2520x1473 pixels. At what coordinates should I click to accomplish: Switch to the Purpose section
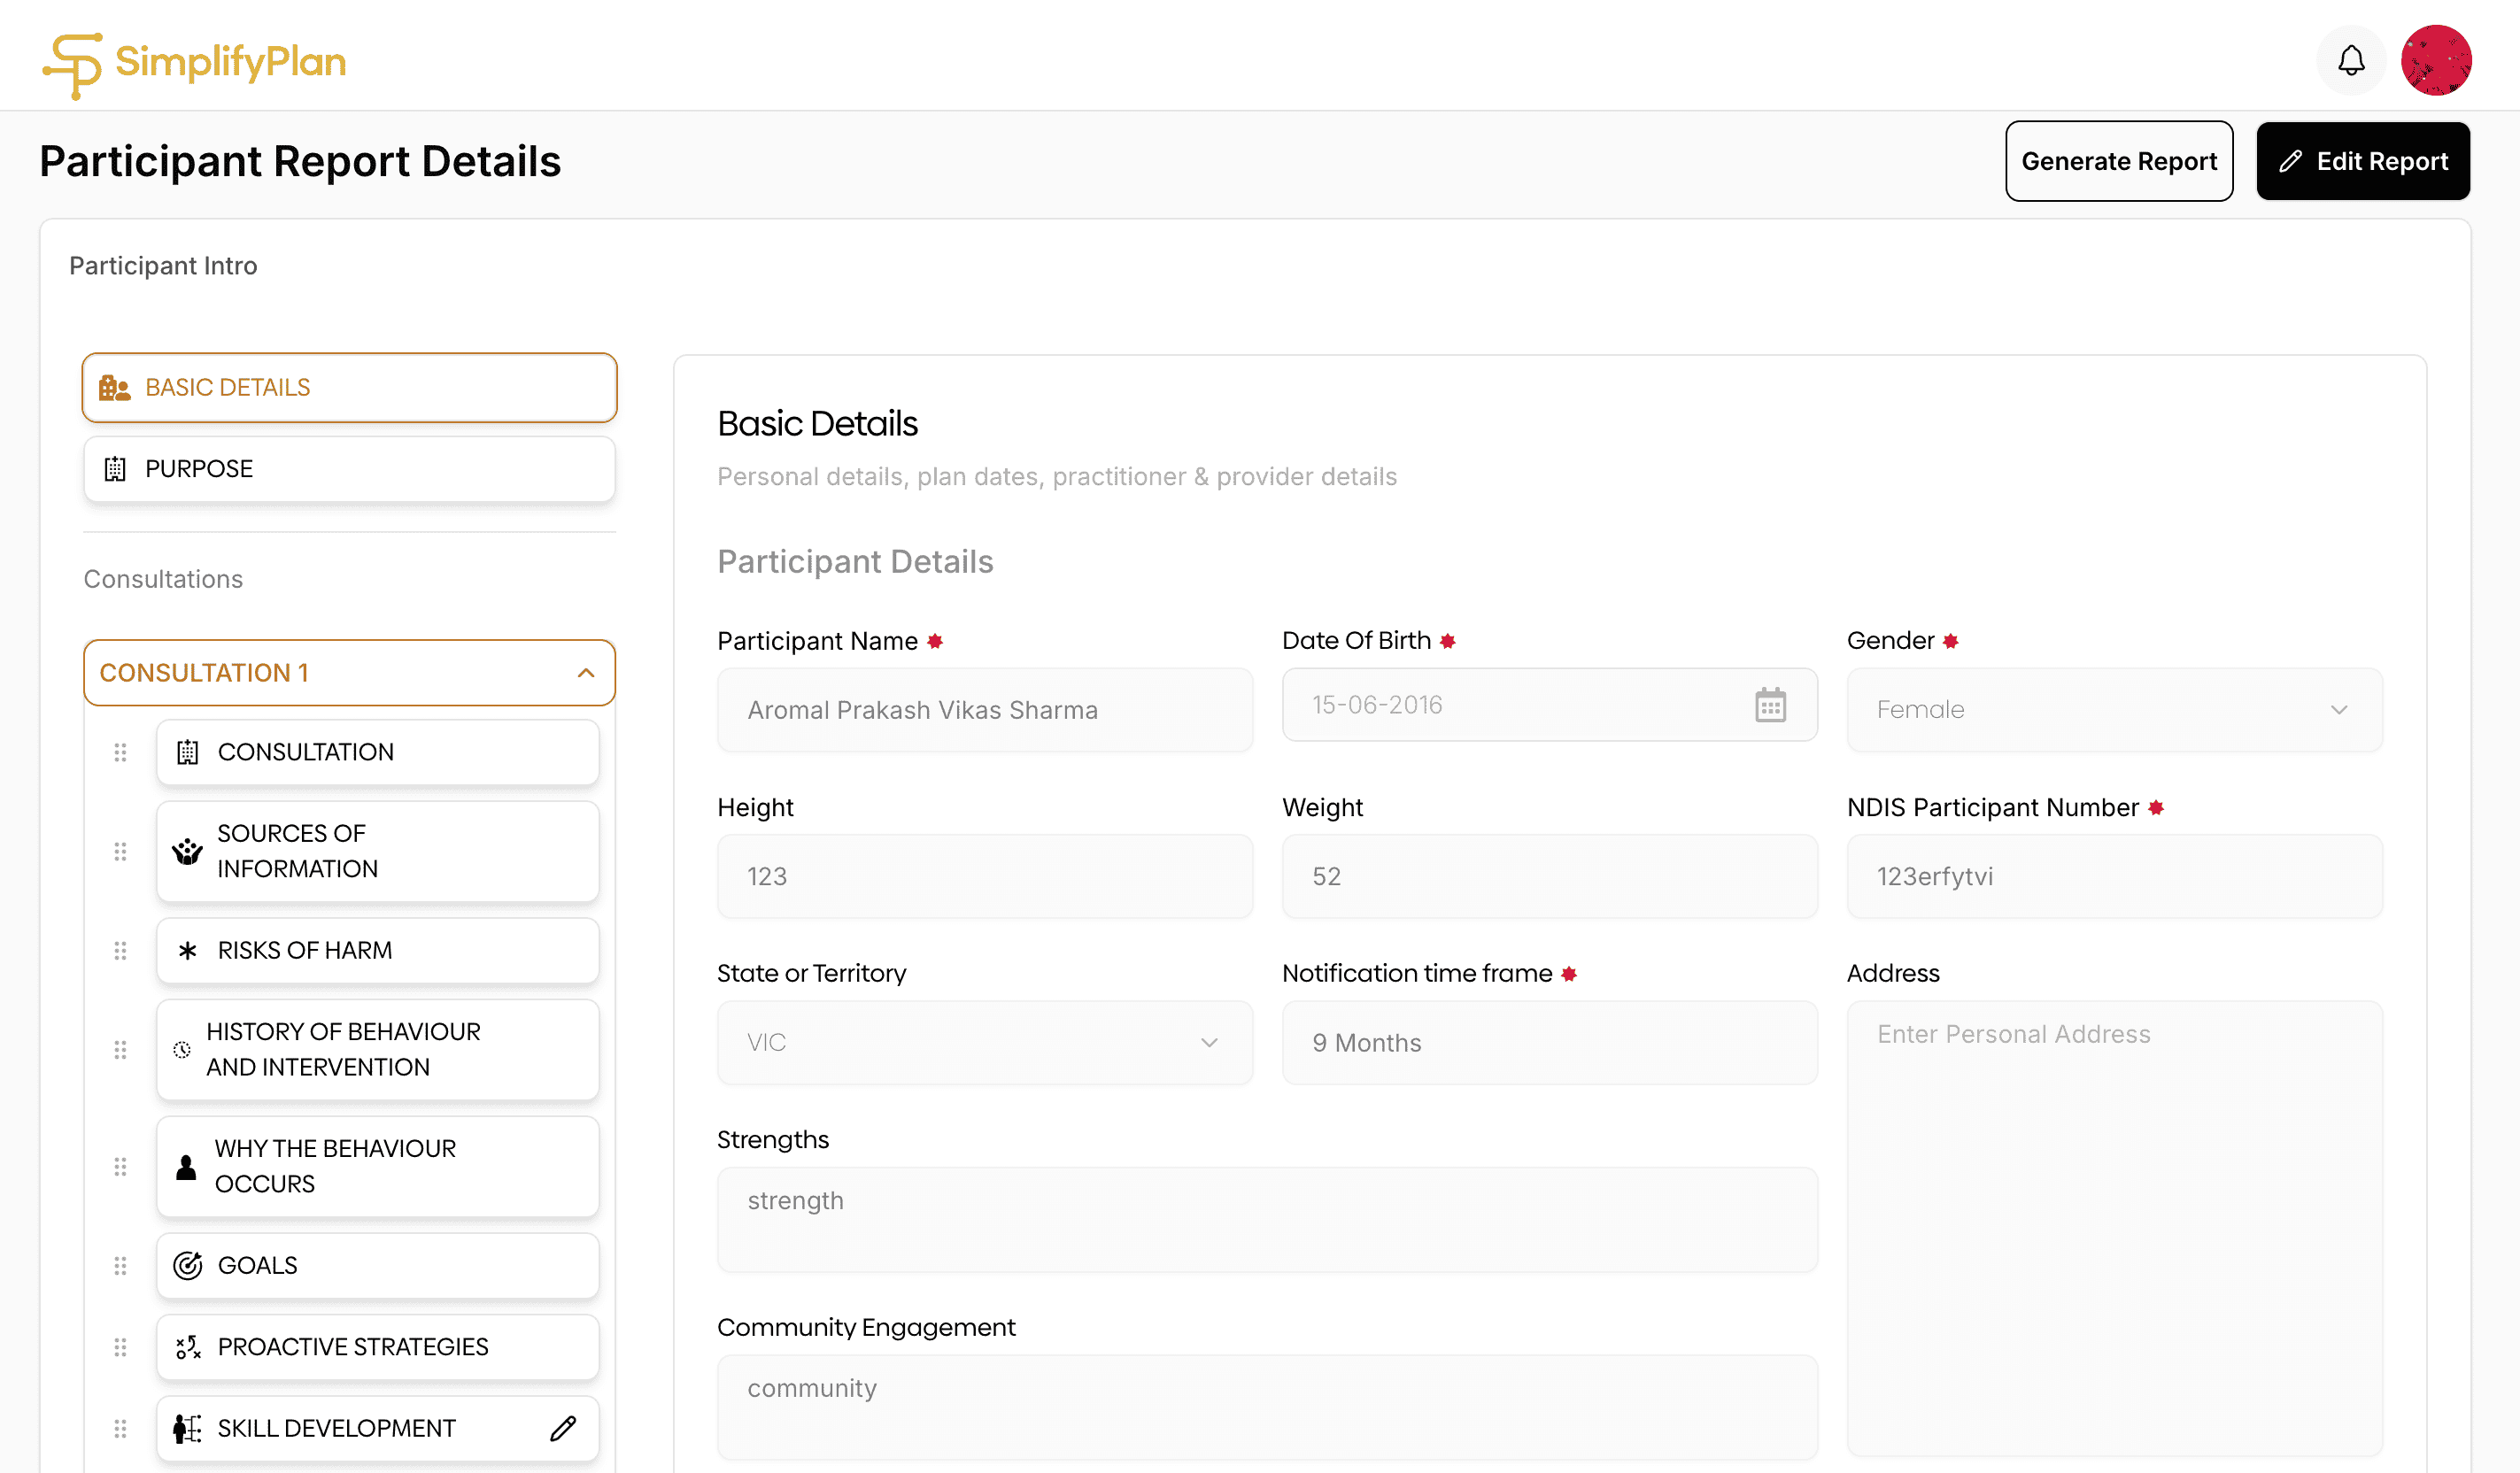349,469
